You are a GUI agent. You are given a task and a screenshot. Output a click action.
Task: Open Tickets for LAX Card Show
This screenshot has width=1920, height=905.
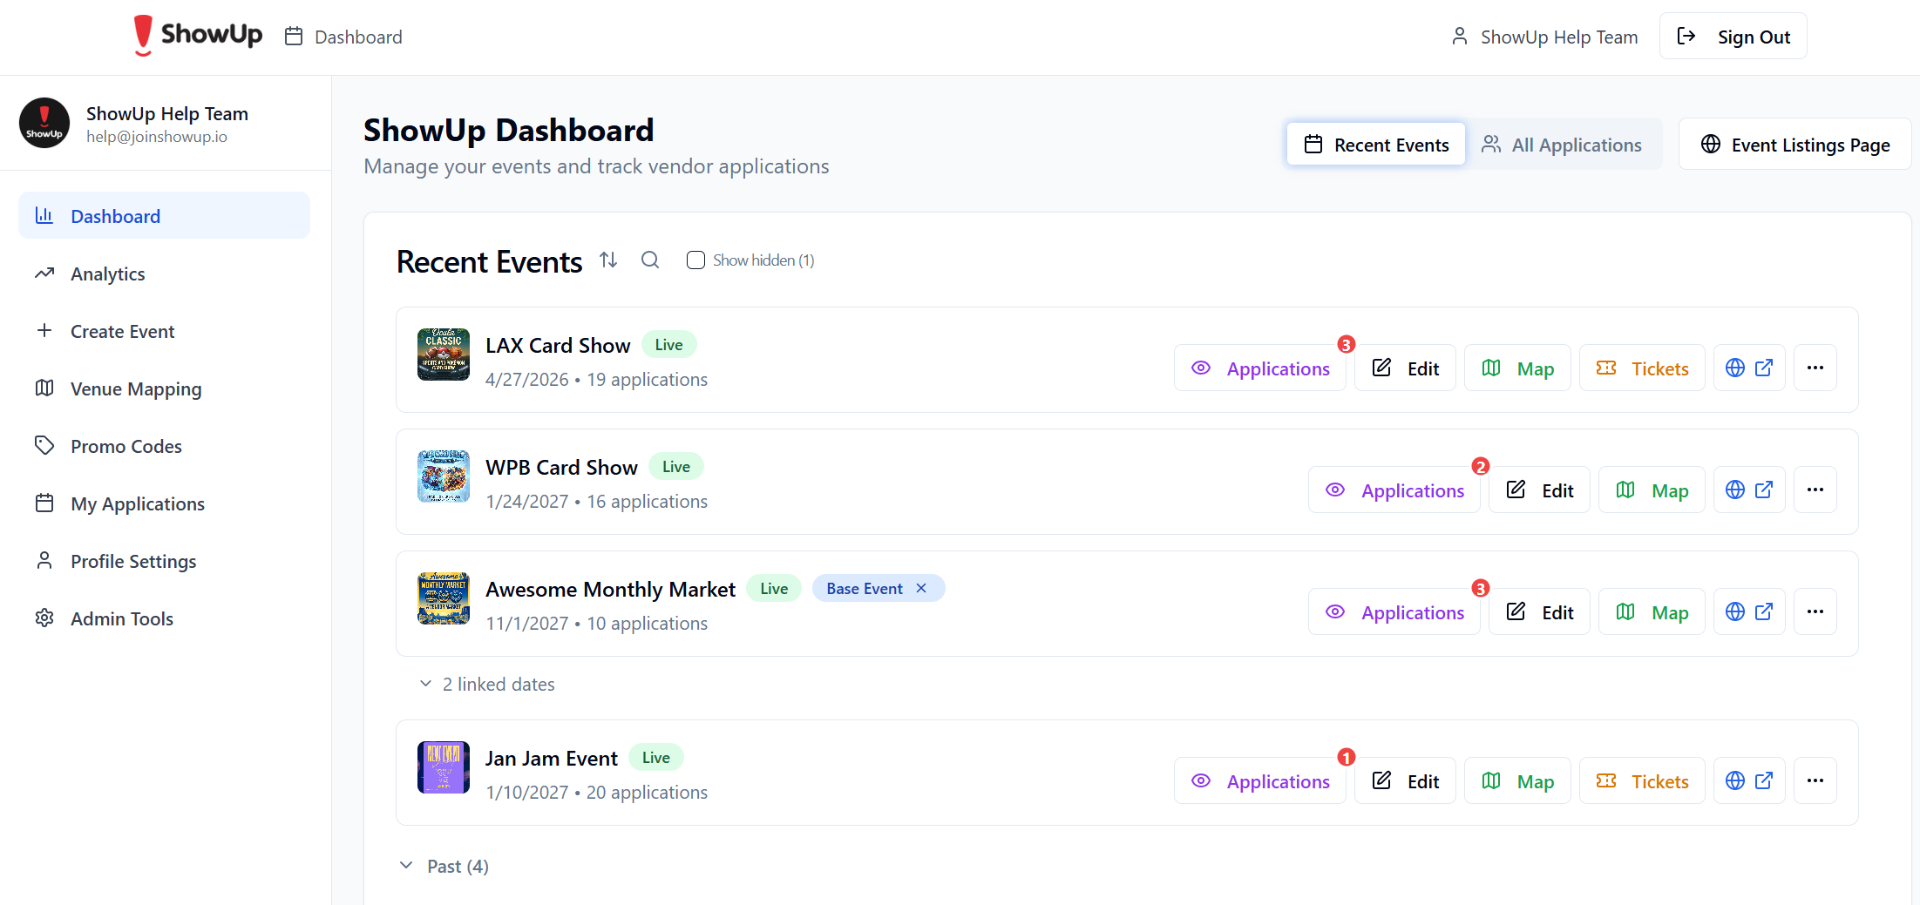point(1642,368)
